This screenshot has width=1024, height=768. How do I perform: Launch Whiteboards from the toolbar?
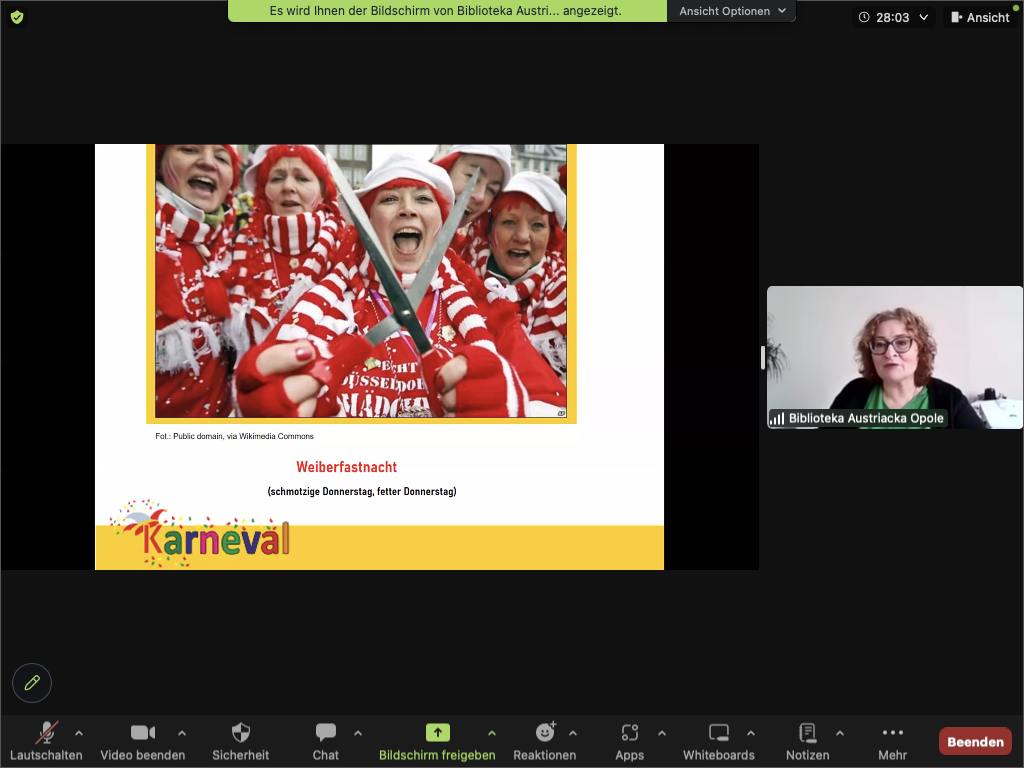point(718,733)
